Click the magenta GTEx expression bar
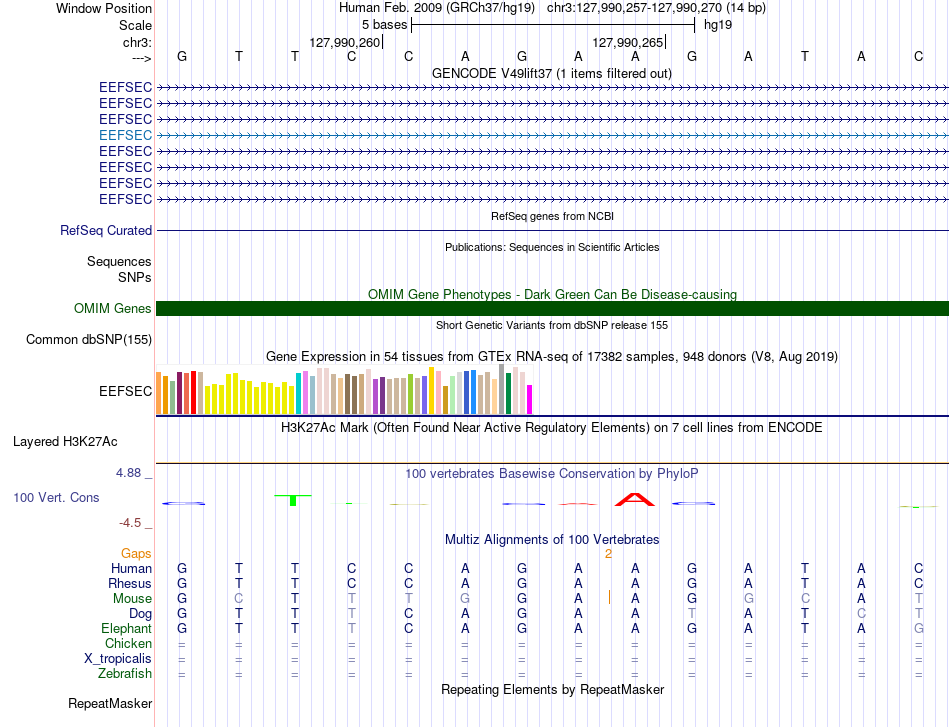Image resolution: width=950 pixels, height=727 pixels. pyautogui.click(x=530, y=399)
